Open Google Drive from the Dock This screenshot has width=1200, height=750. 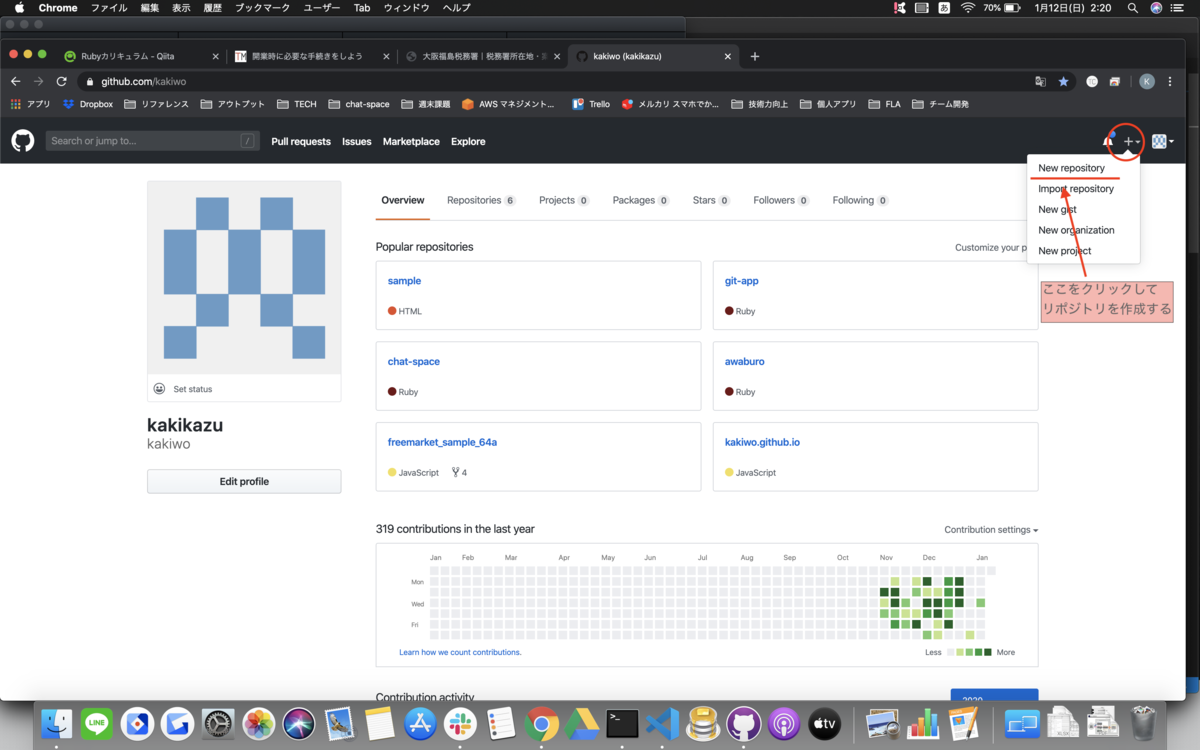582,723
